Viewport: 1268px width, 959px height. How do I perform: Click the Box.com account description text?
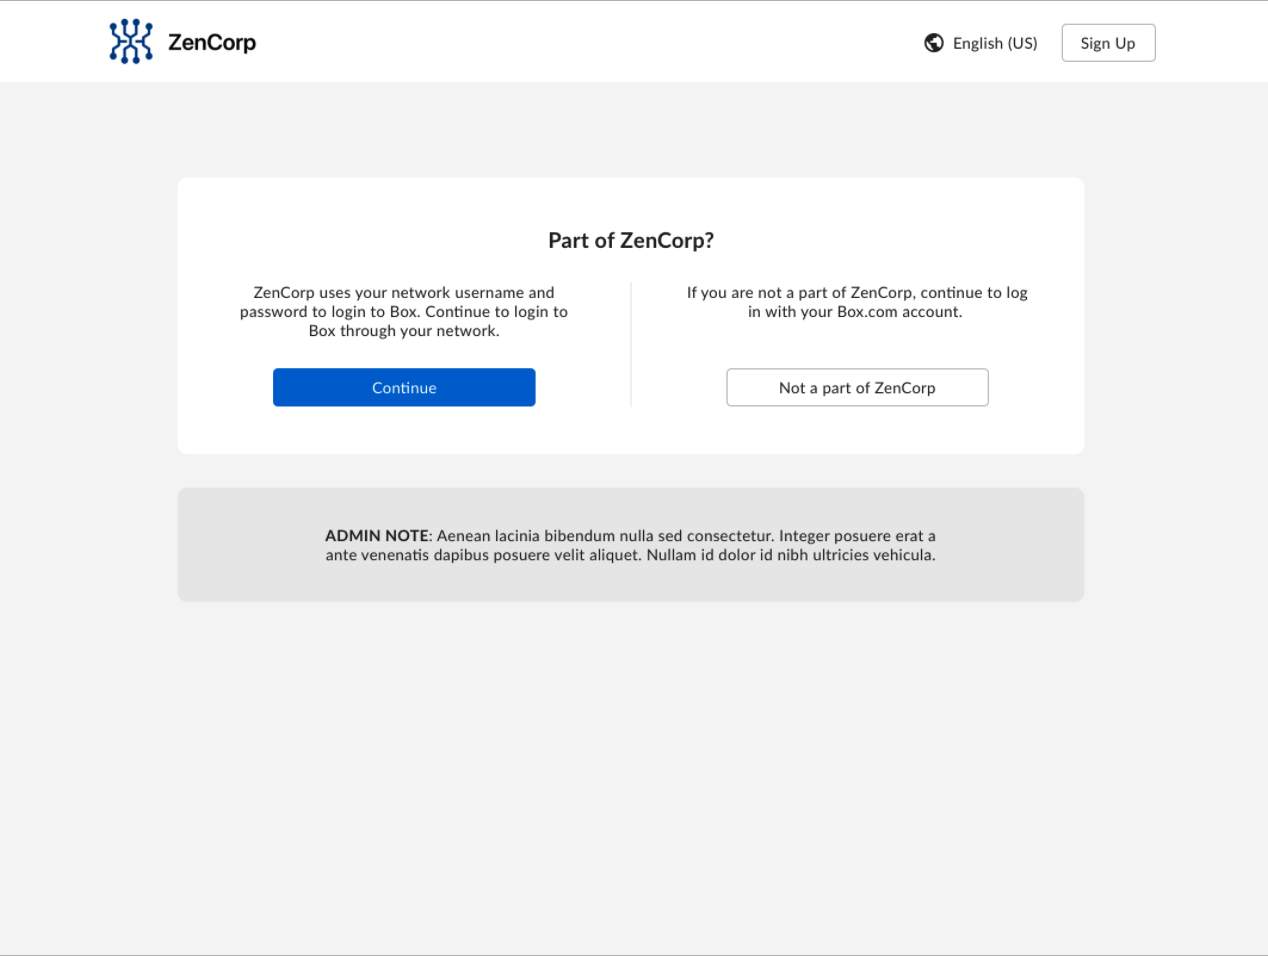coord(856,302)
